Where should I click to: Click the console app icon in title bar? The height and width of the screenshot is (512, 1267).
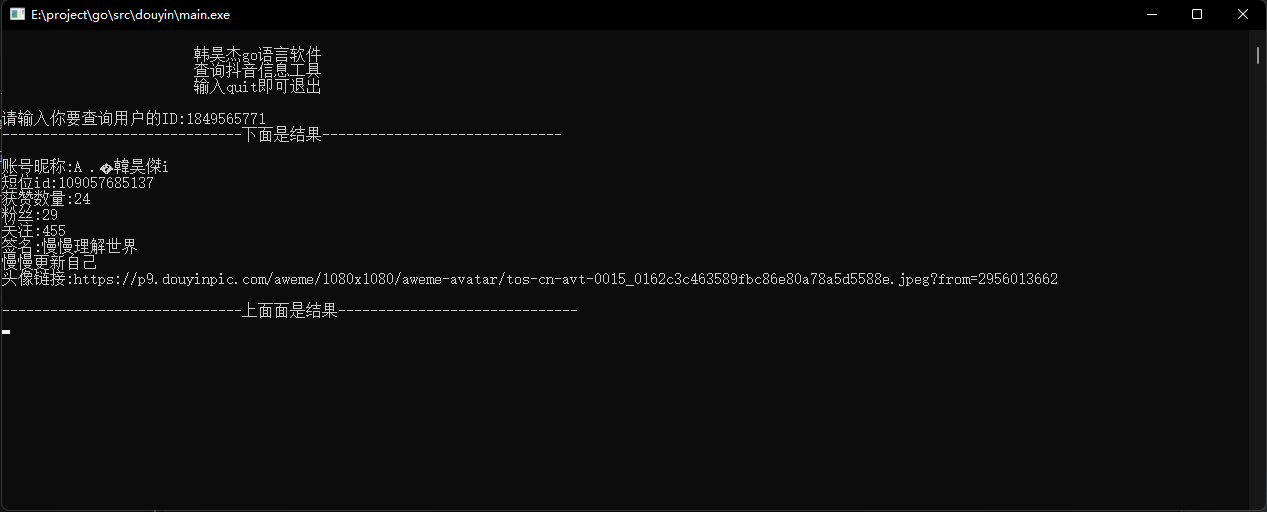(17, 15)
